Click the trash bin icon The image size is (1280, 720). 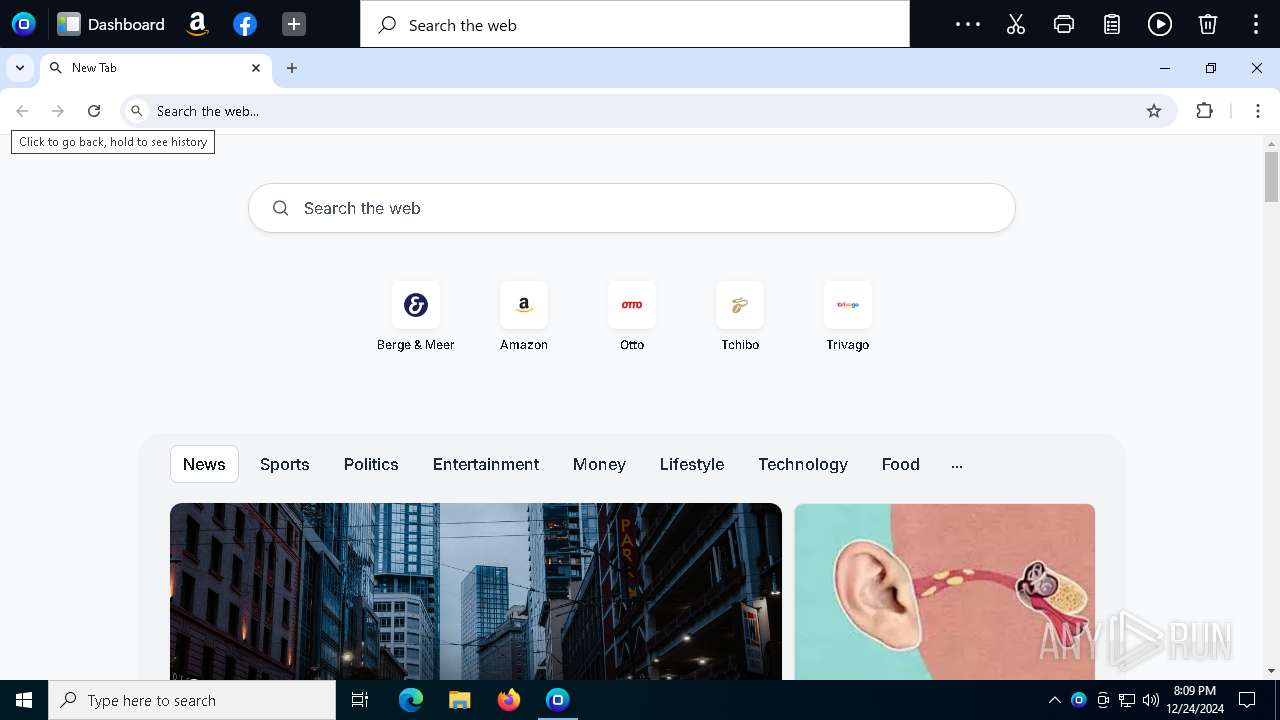tap(1208, 24)
